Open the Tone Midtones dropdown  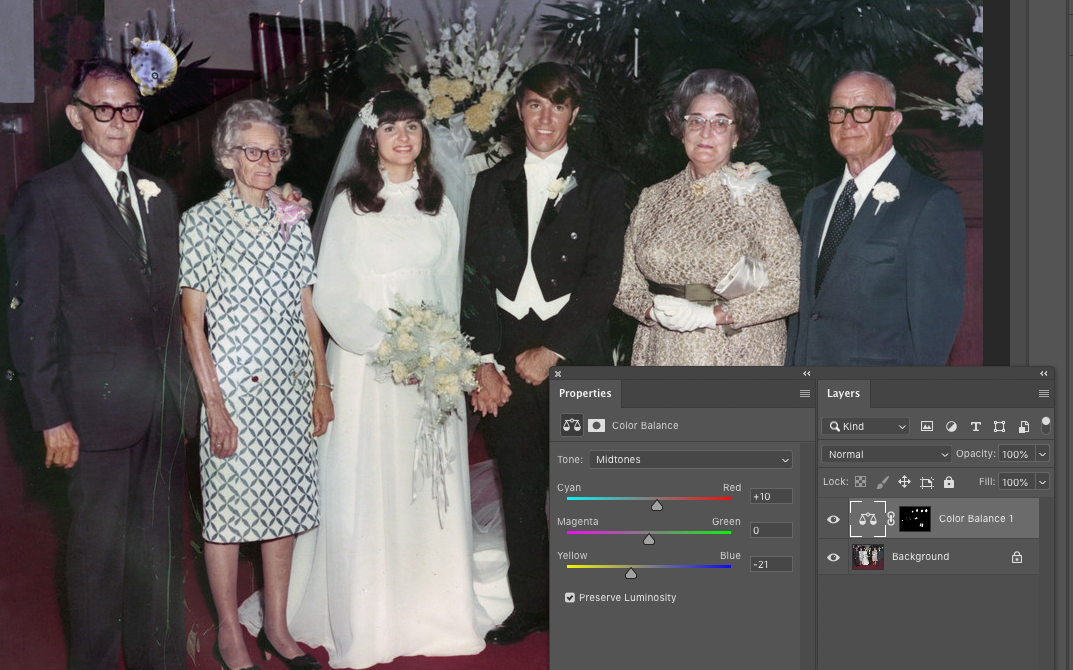(x=690, y=459)
